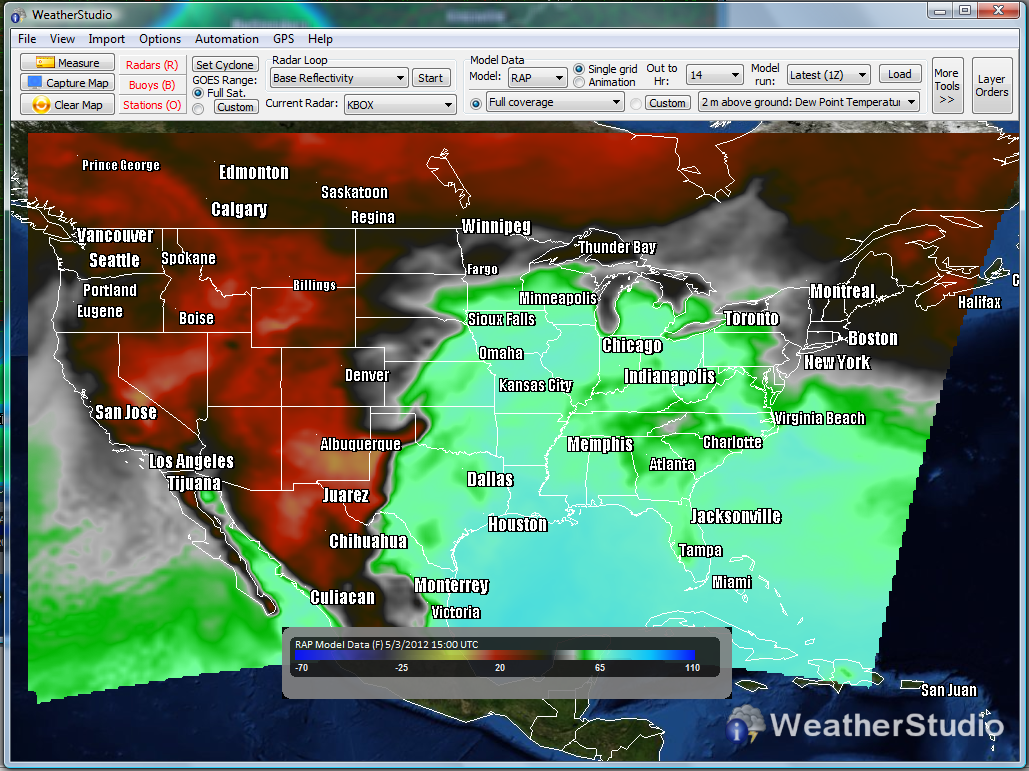Open the Options menu

(x=159, y=39)
